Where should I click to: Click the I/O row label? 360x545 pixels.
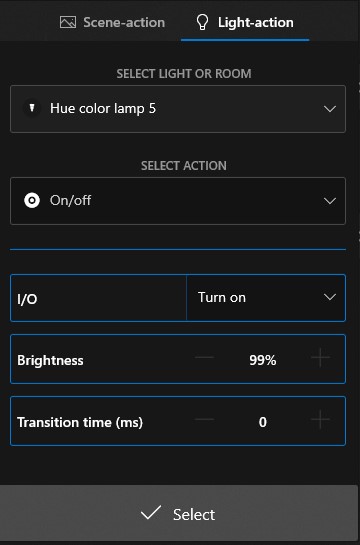27,299
